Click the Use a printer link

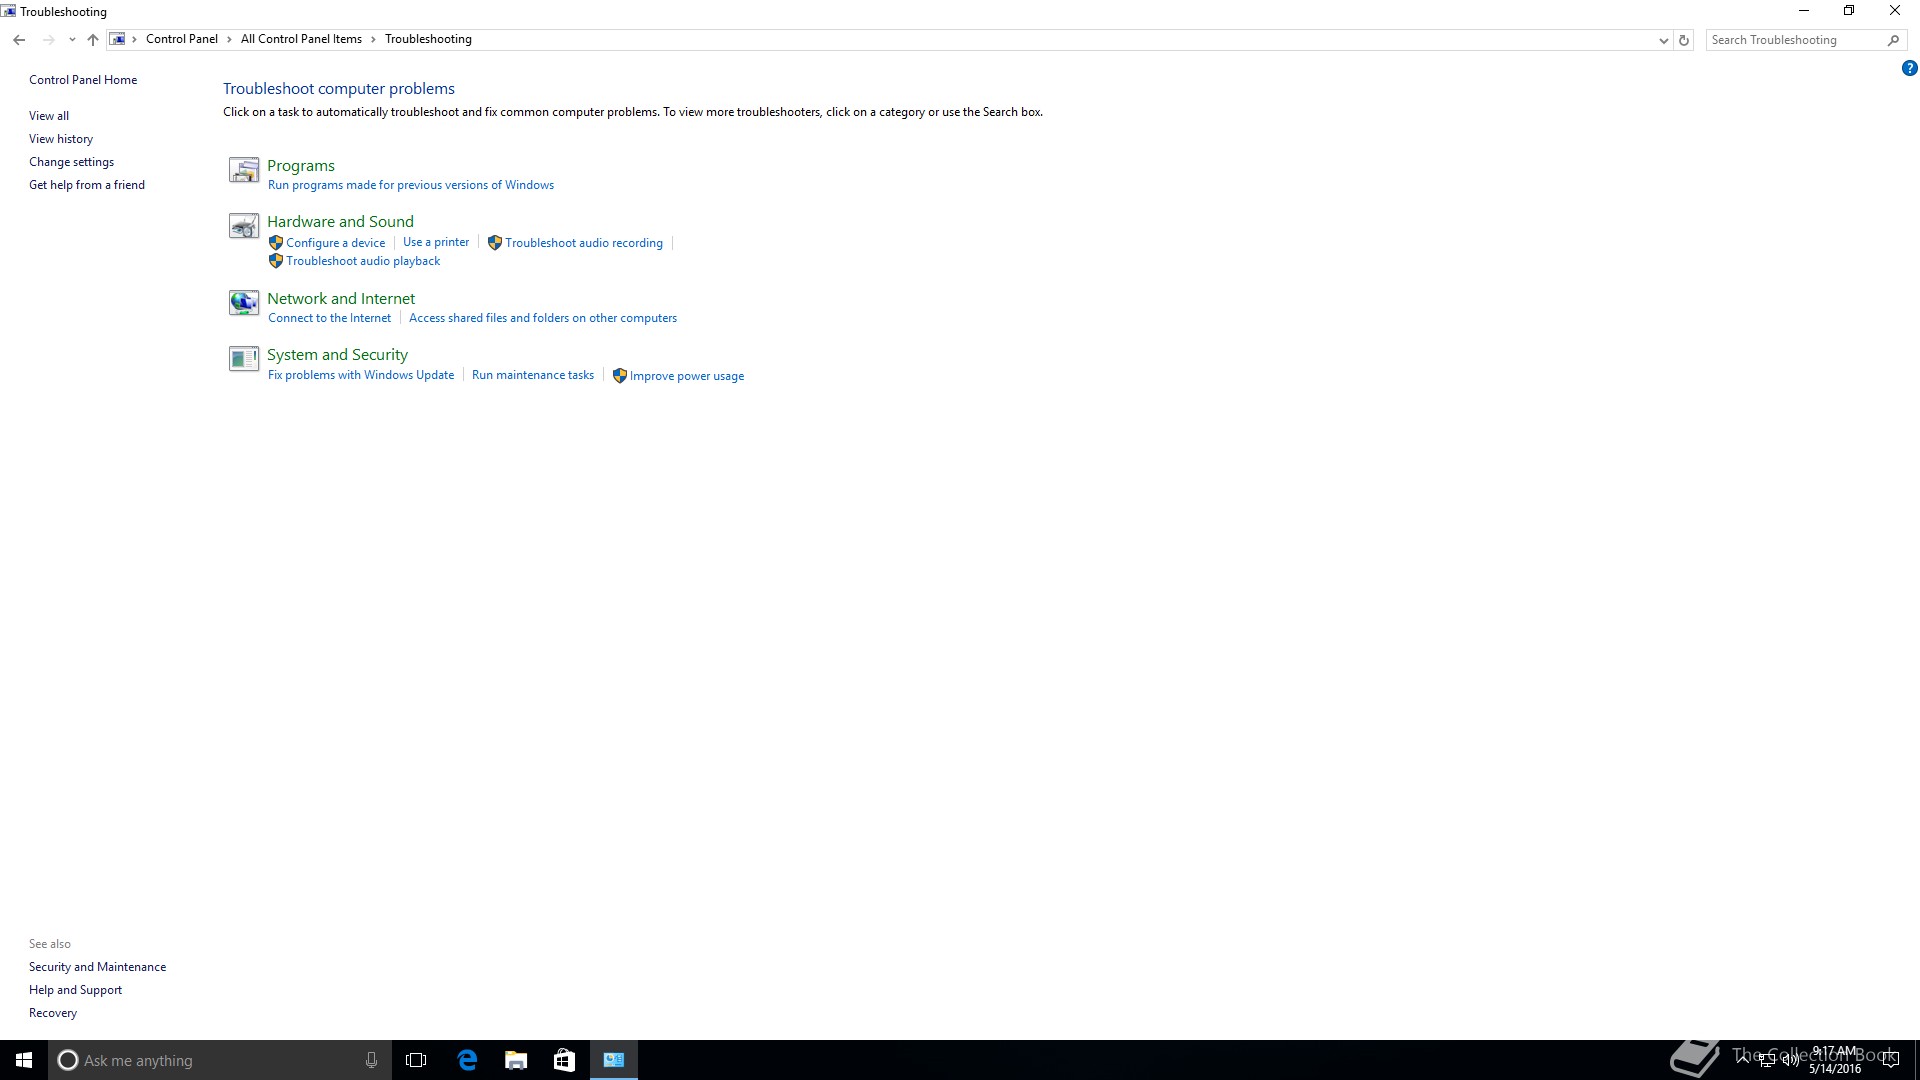436,242
